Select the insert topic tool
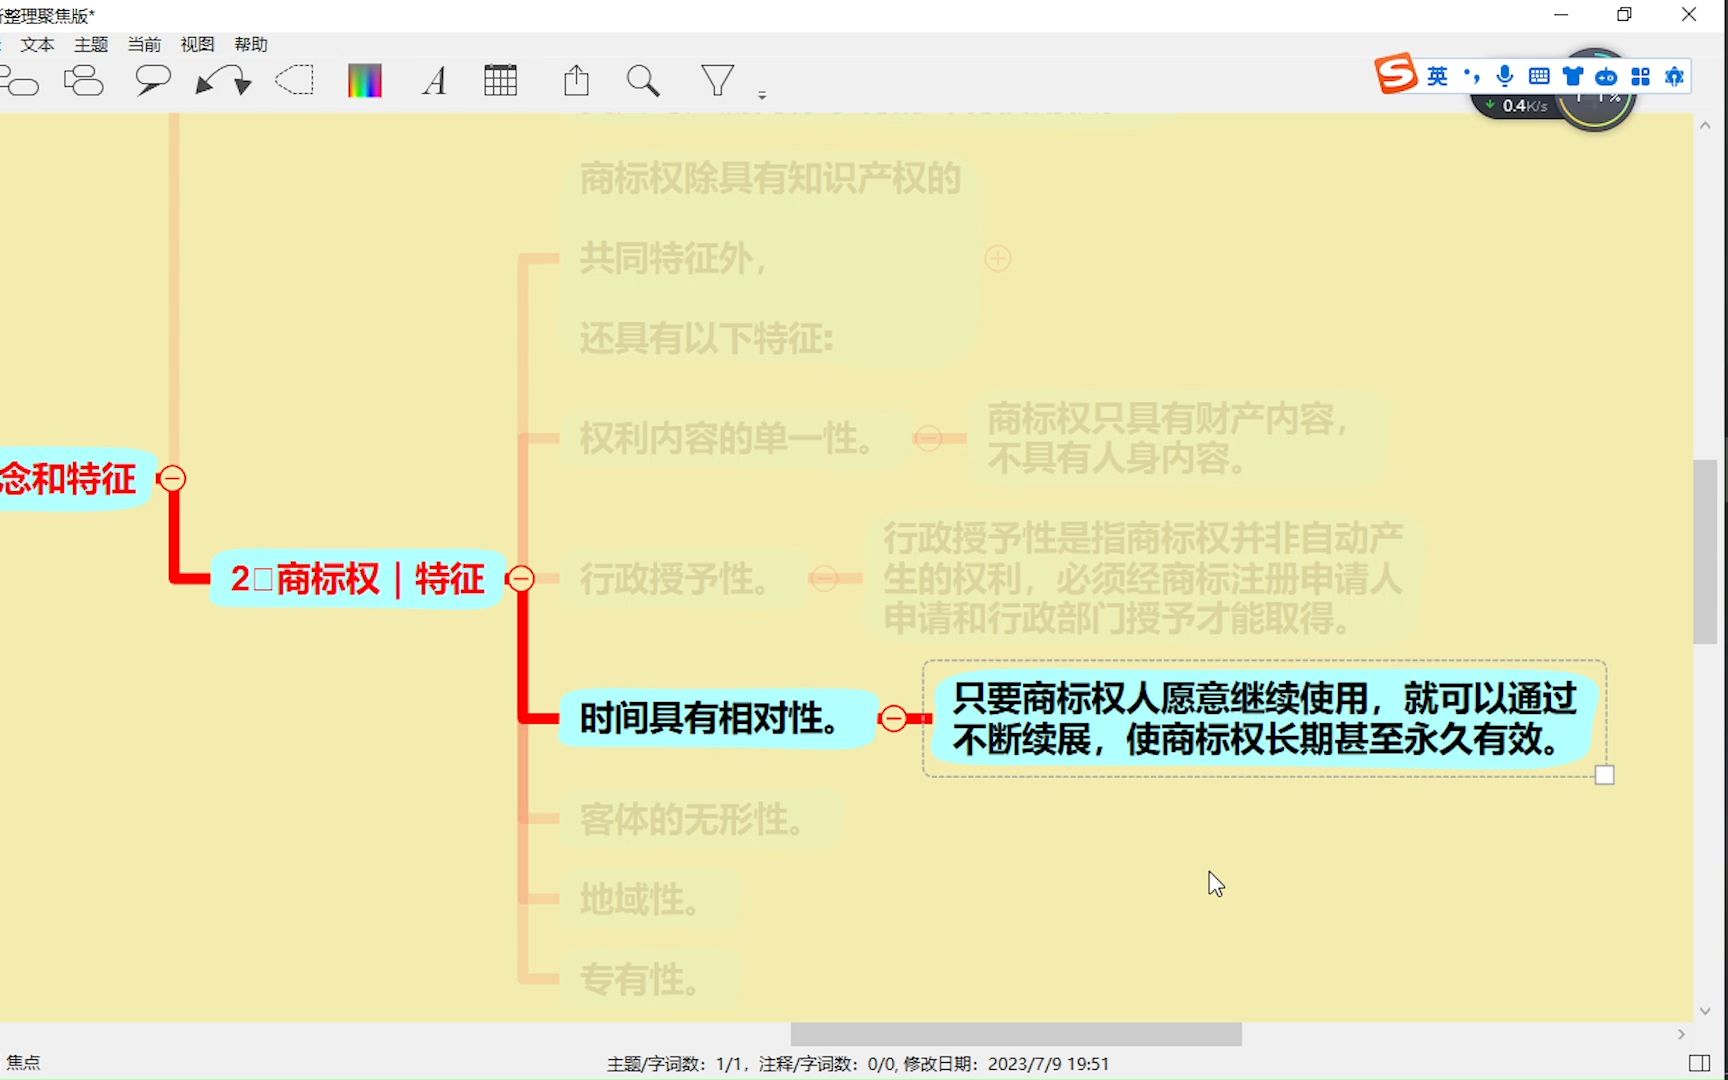1728x1080 pixels. coord(22,80)
